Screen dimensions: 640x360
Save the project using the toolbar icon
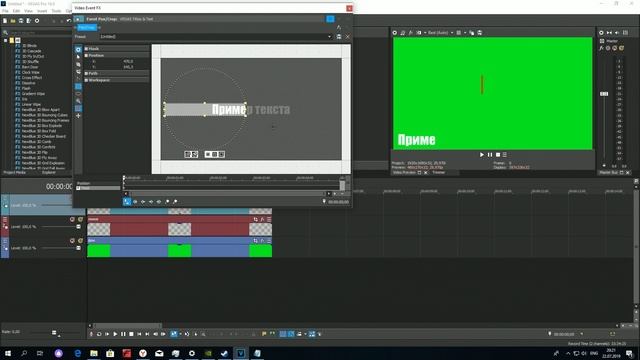coord(21,21)
